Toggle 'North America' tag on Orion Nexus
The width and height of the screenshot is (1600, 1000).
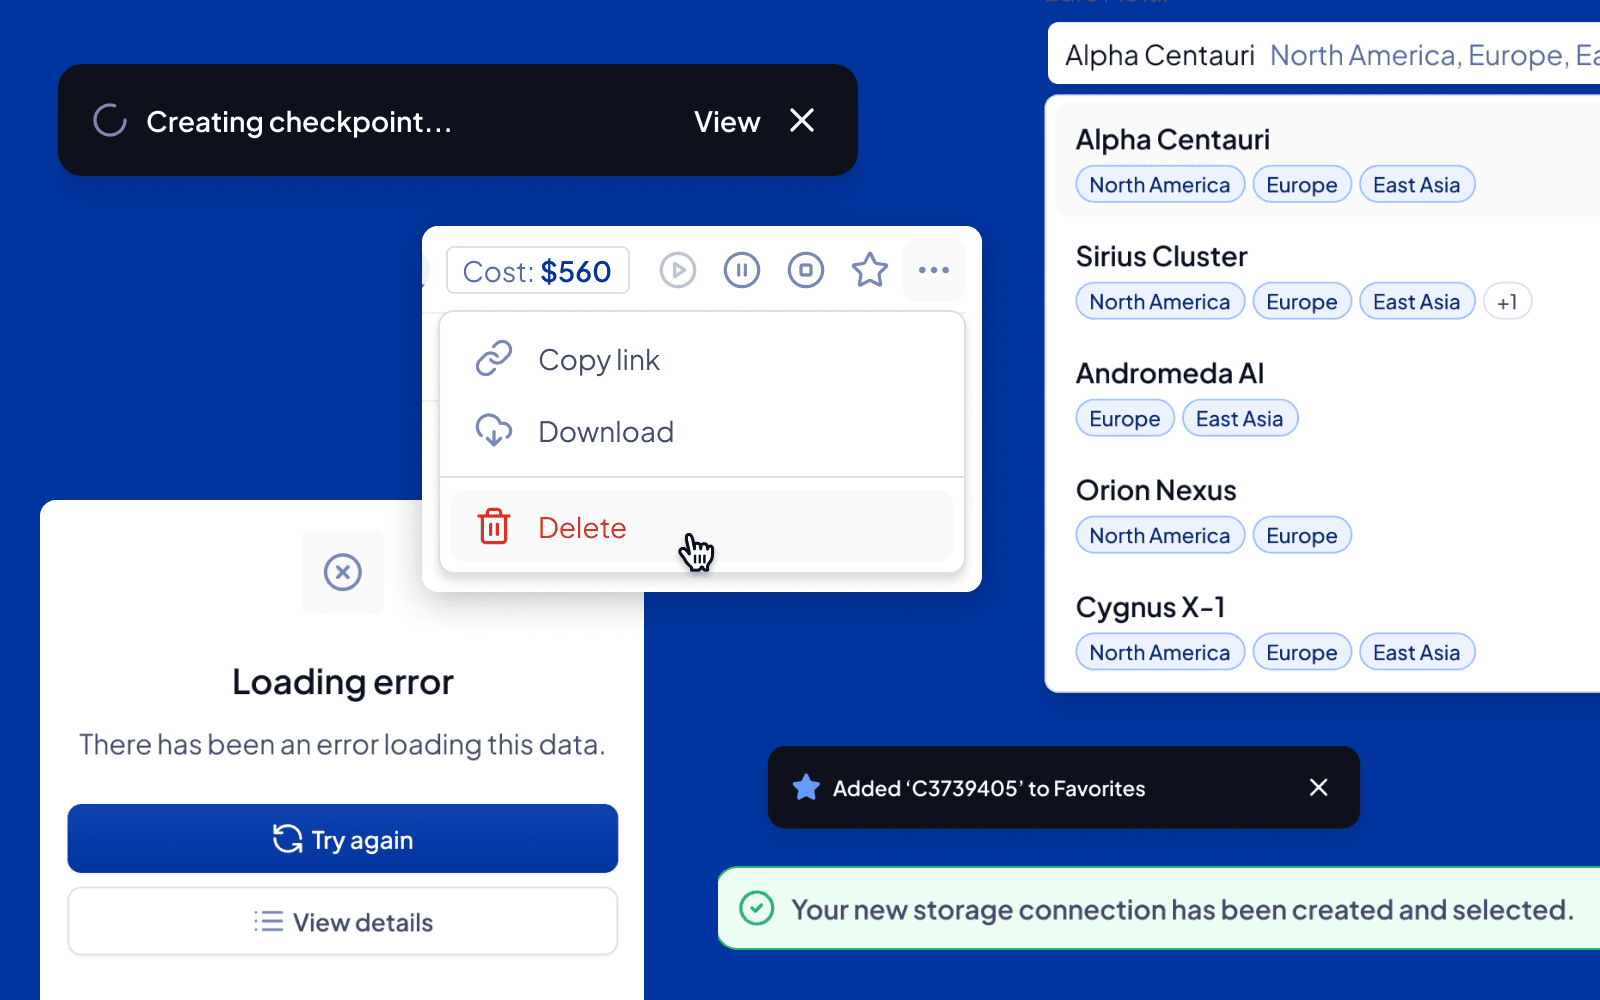[1159, 535]
